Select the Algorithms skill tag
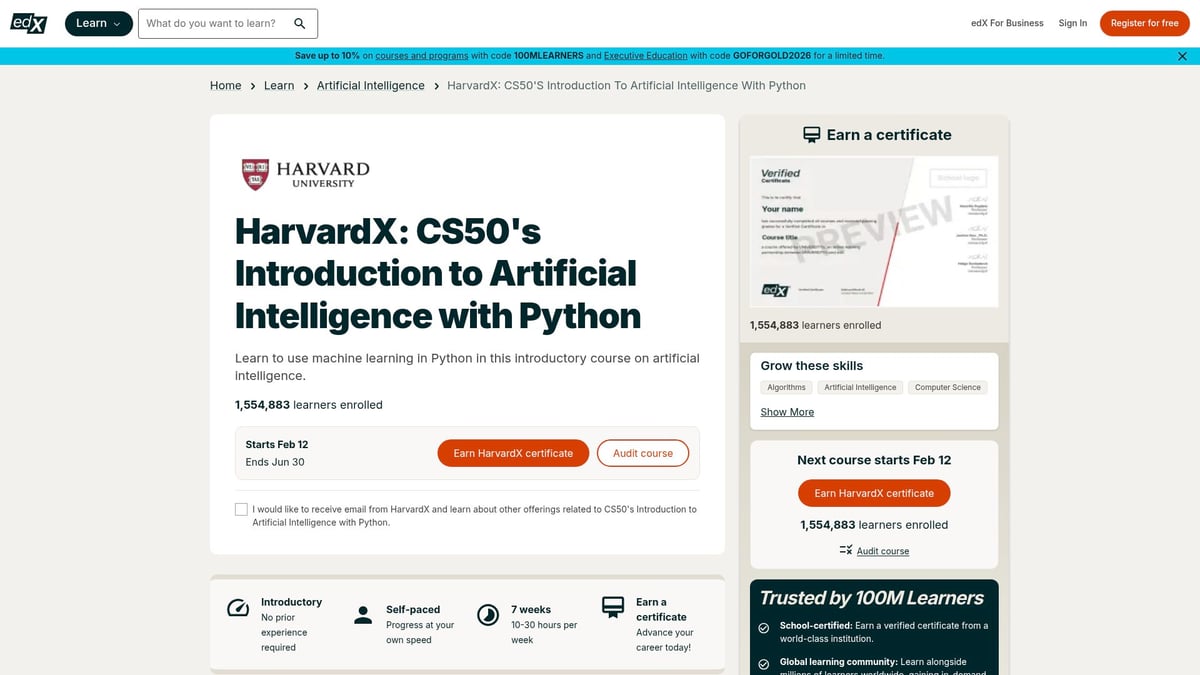Viewport: 1200px width, 675px height. click(x=786, y=387)
